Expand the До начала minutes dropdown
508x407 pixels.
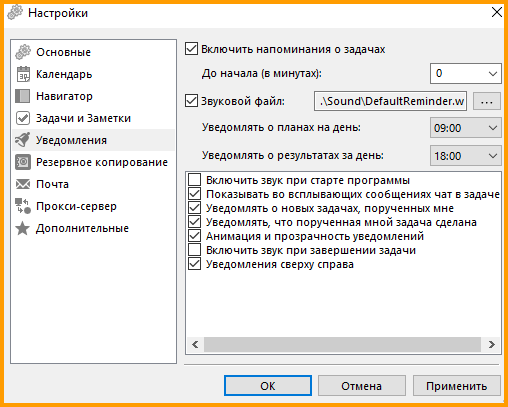(x=466, y=73)
